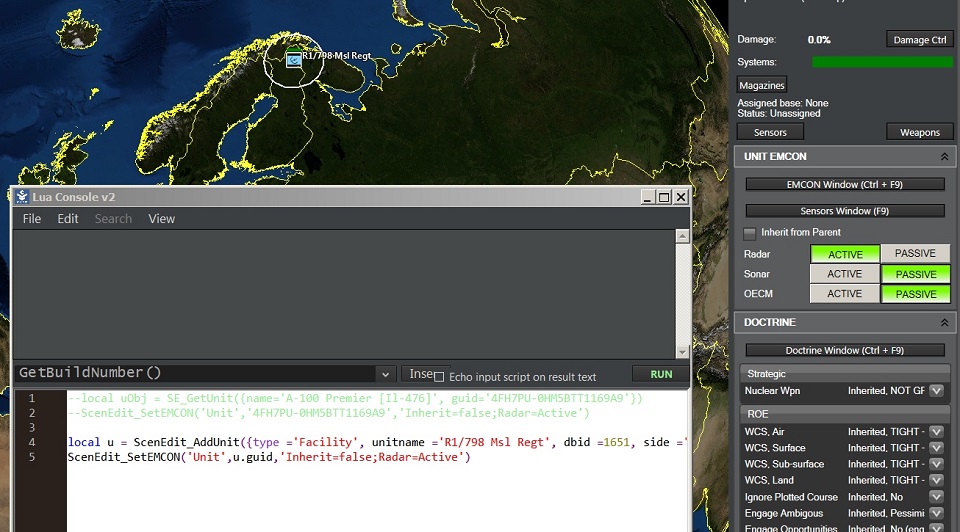Click the Systems green status bar

tap(882, 62)
